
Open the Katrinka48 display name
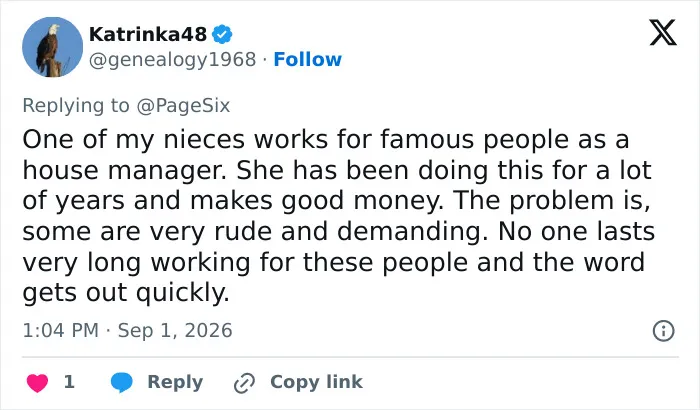coord(148,34)
